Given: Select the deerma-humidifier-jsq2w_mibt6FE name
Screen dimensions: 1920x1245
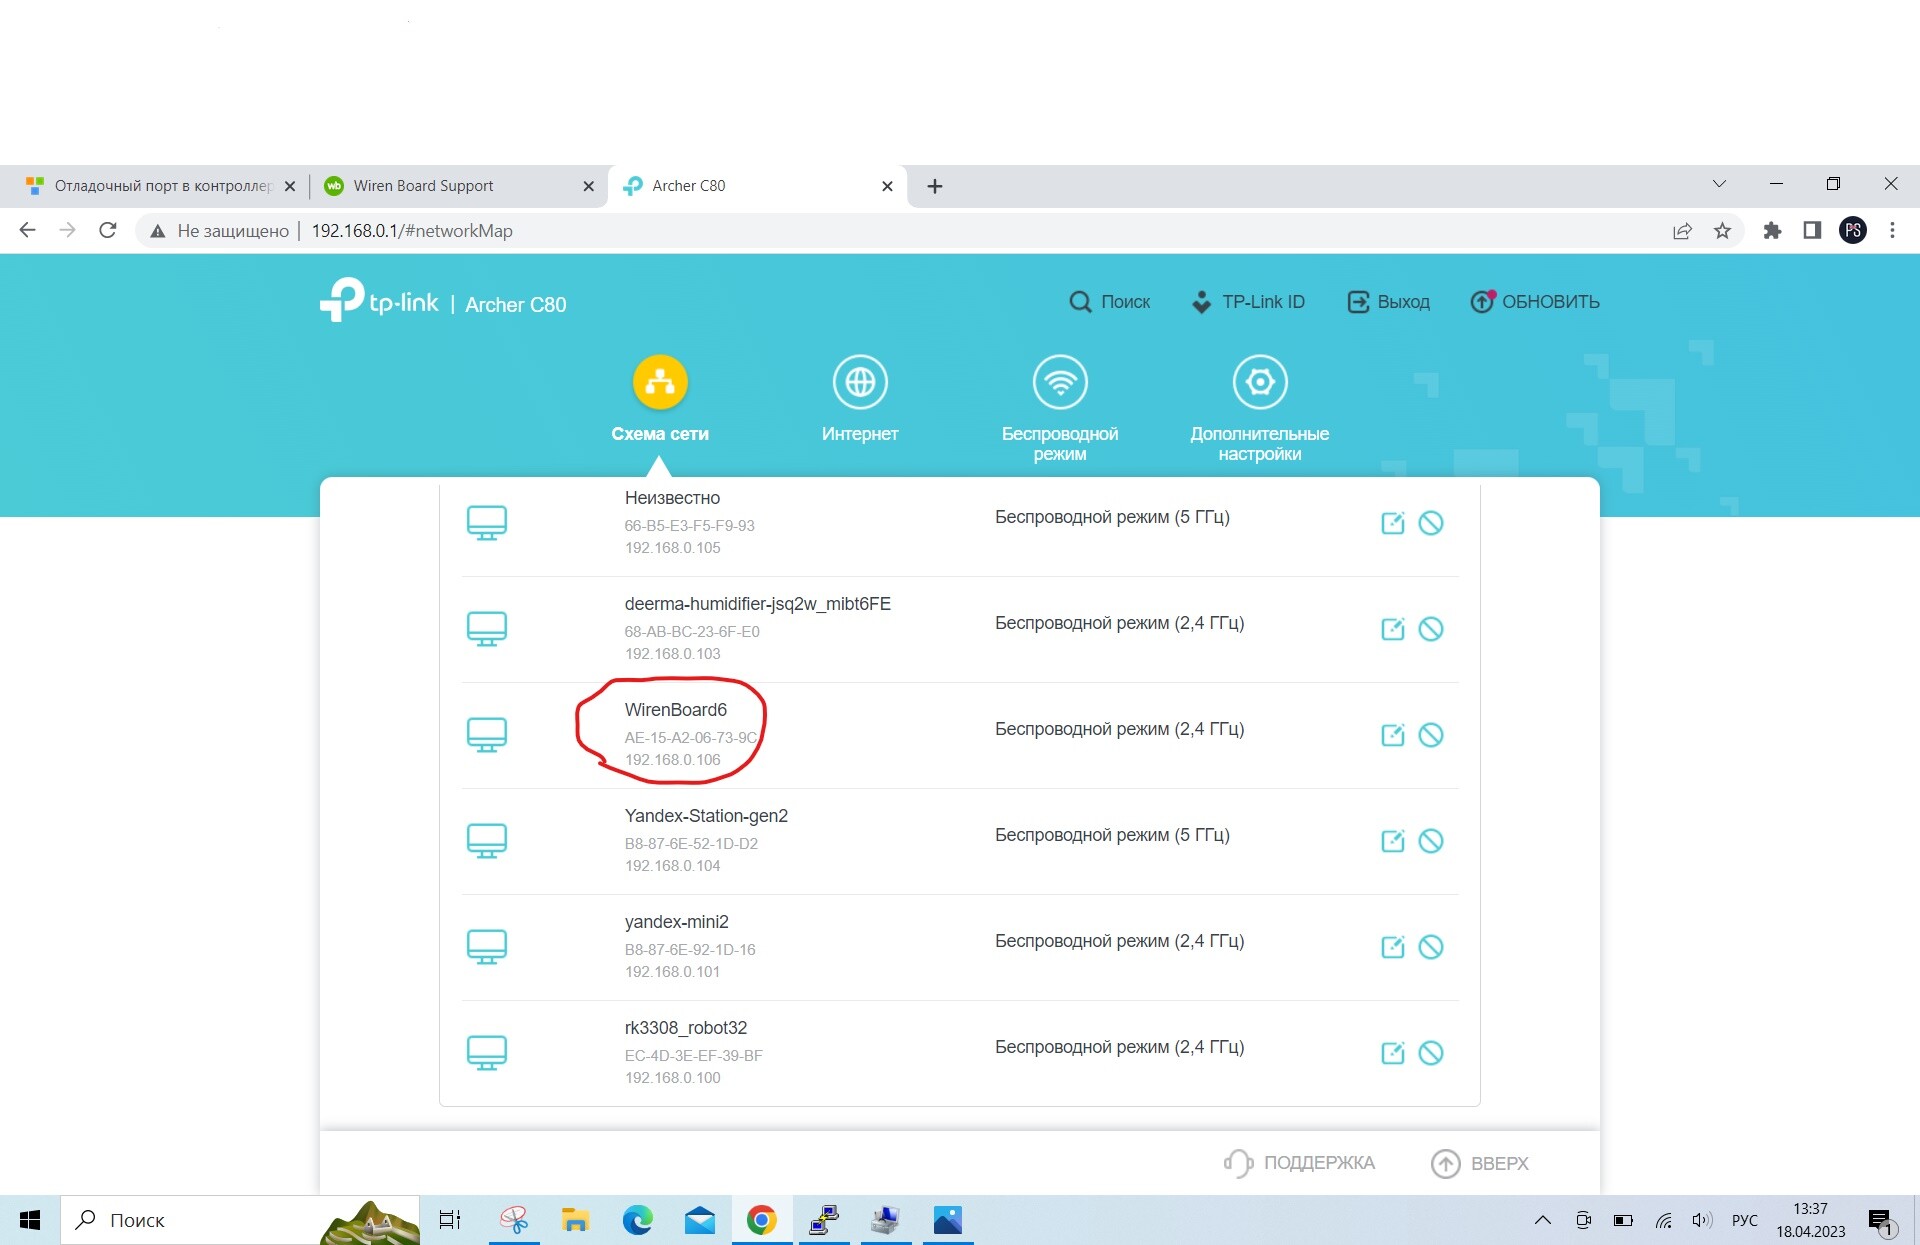Looking at the screenshot, I should pyautogui.click(x=758, y=604).
